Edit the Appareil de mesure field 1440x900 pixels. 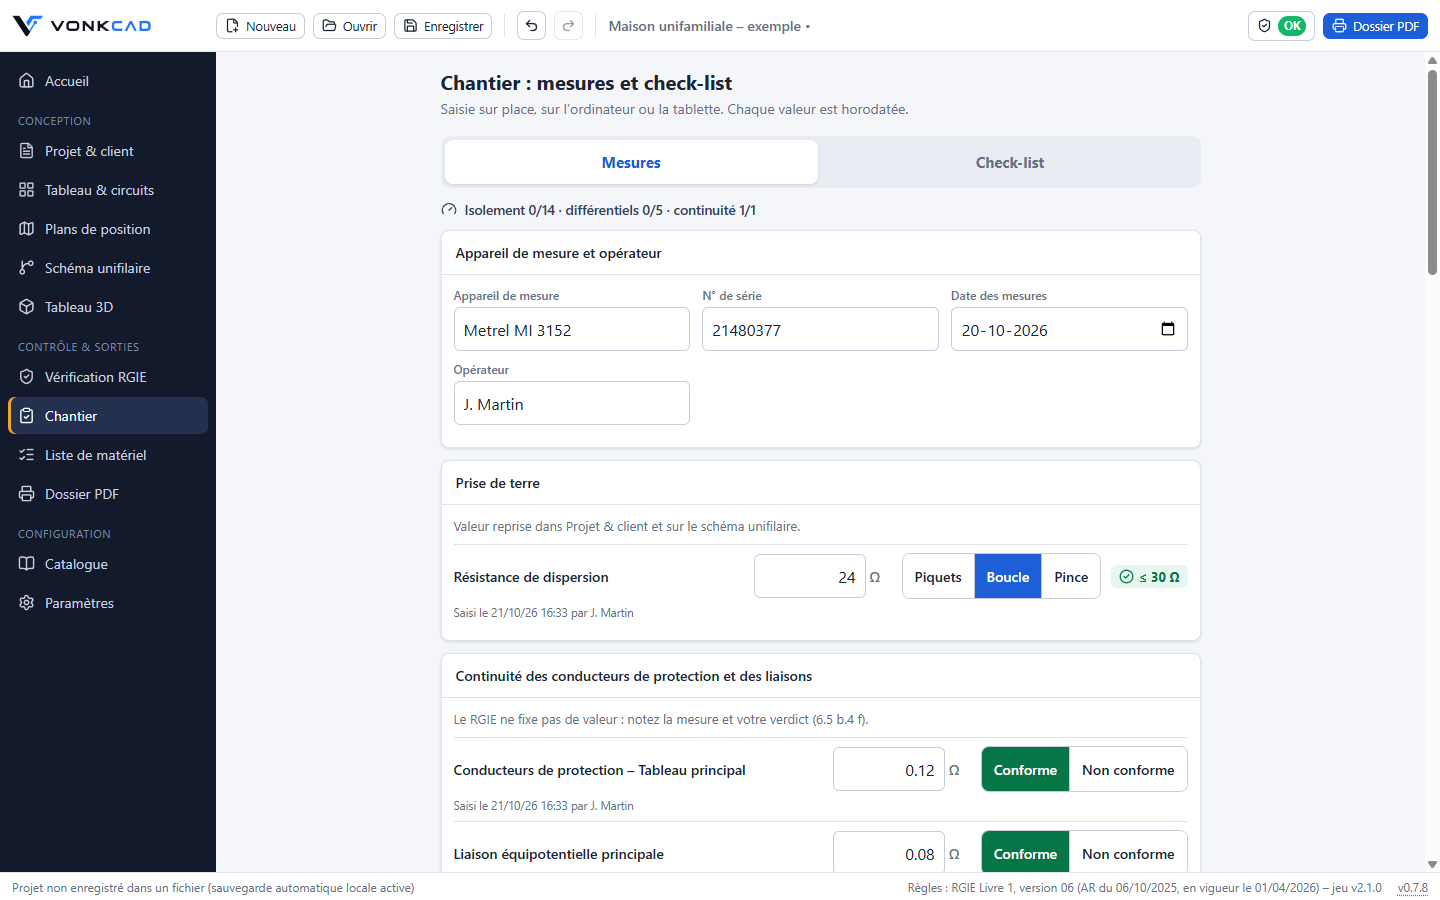(572, 329)
